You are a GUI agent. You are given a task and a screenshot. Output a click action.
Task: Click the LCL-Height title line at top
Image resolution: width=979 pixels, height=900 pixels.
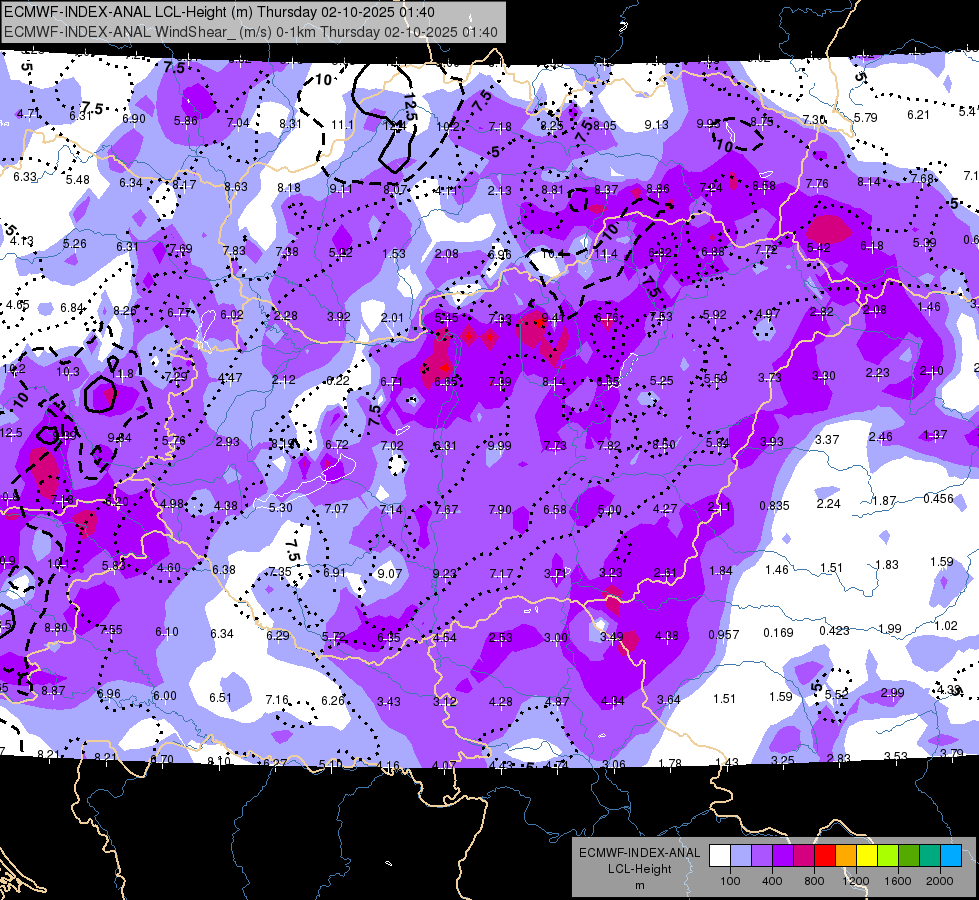pyautogui.click(x=219, y=12)
